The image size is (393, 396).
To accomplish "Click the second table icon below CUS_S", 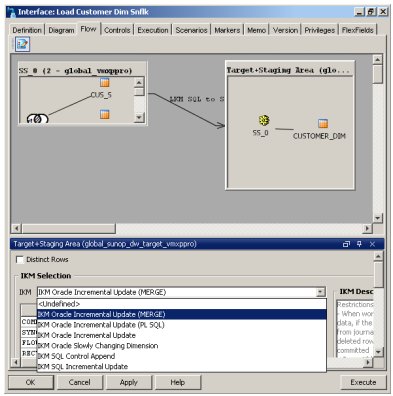I will 105,114.
